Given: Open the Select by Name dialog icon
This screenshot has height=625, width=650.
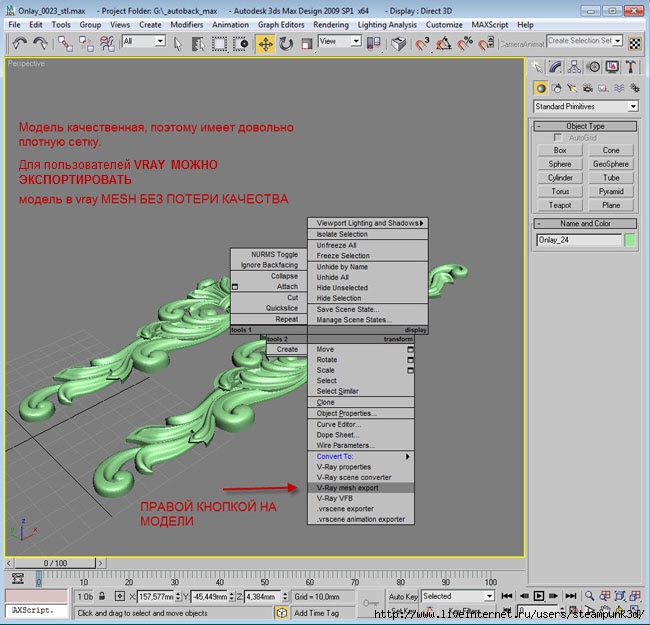Looking at the screenshot, I should point(198,43).
